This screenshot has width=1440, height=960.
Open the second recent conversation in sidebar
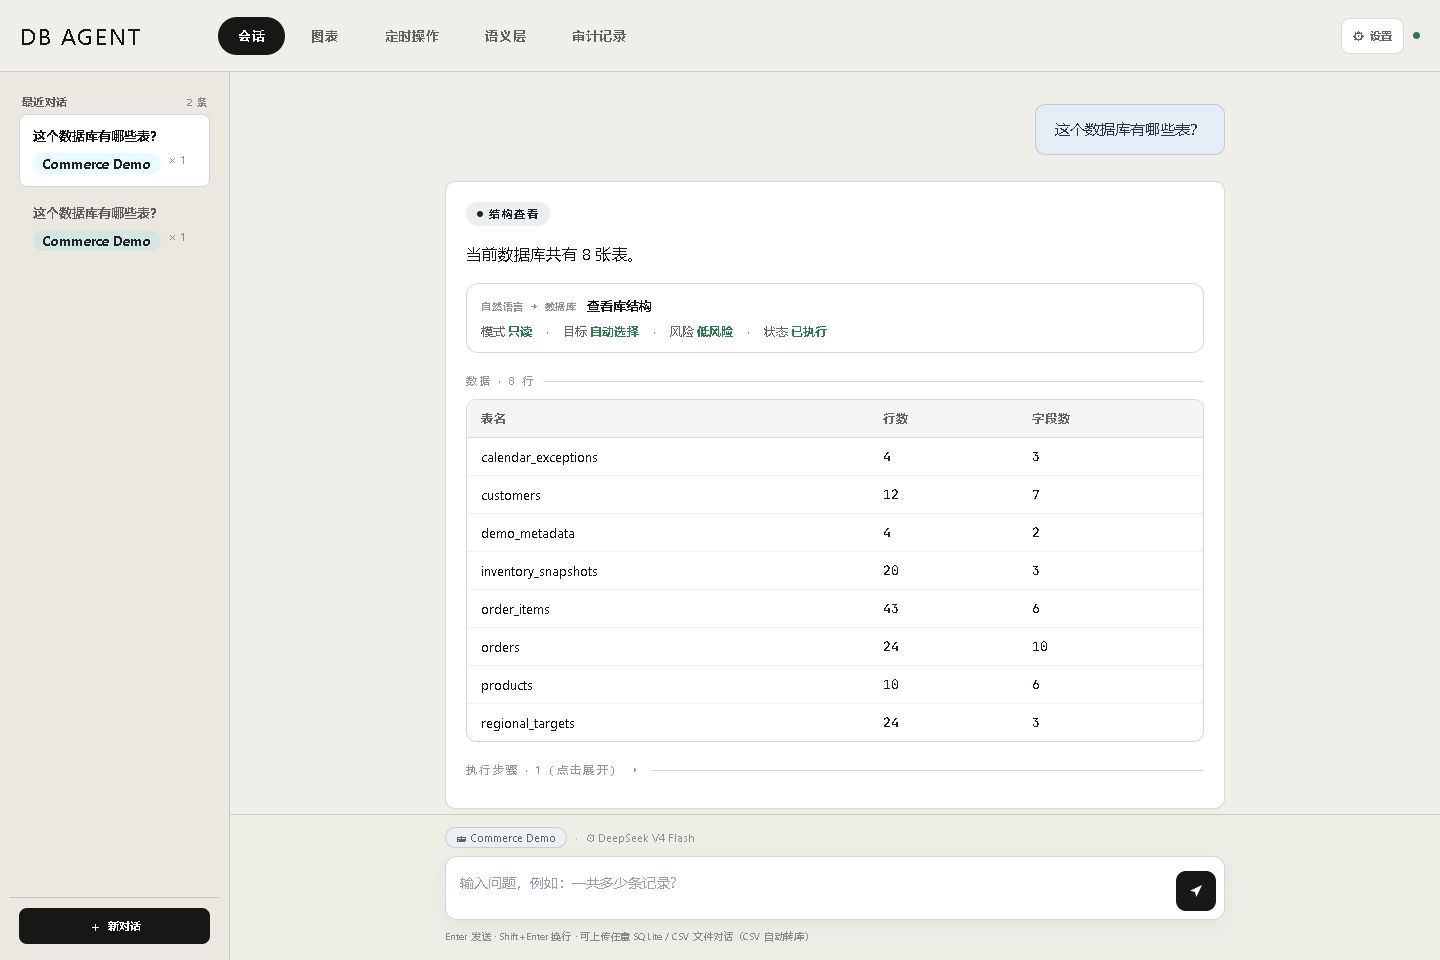[114, 227]
